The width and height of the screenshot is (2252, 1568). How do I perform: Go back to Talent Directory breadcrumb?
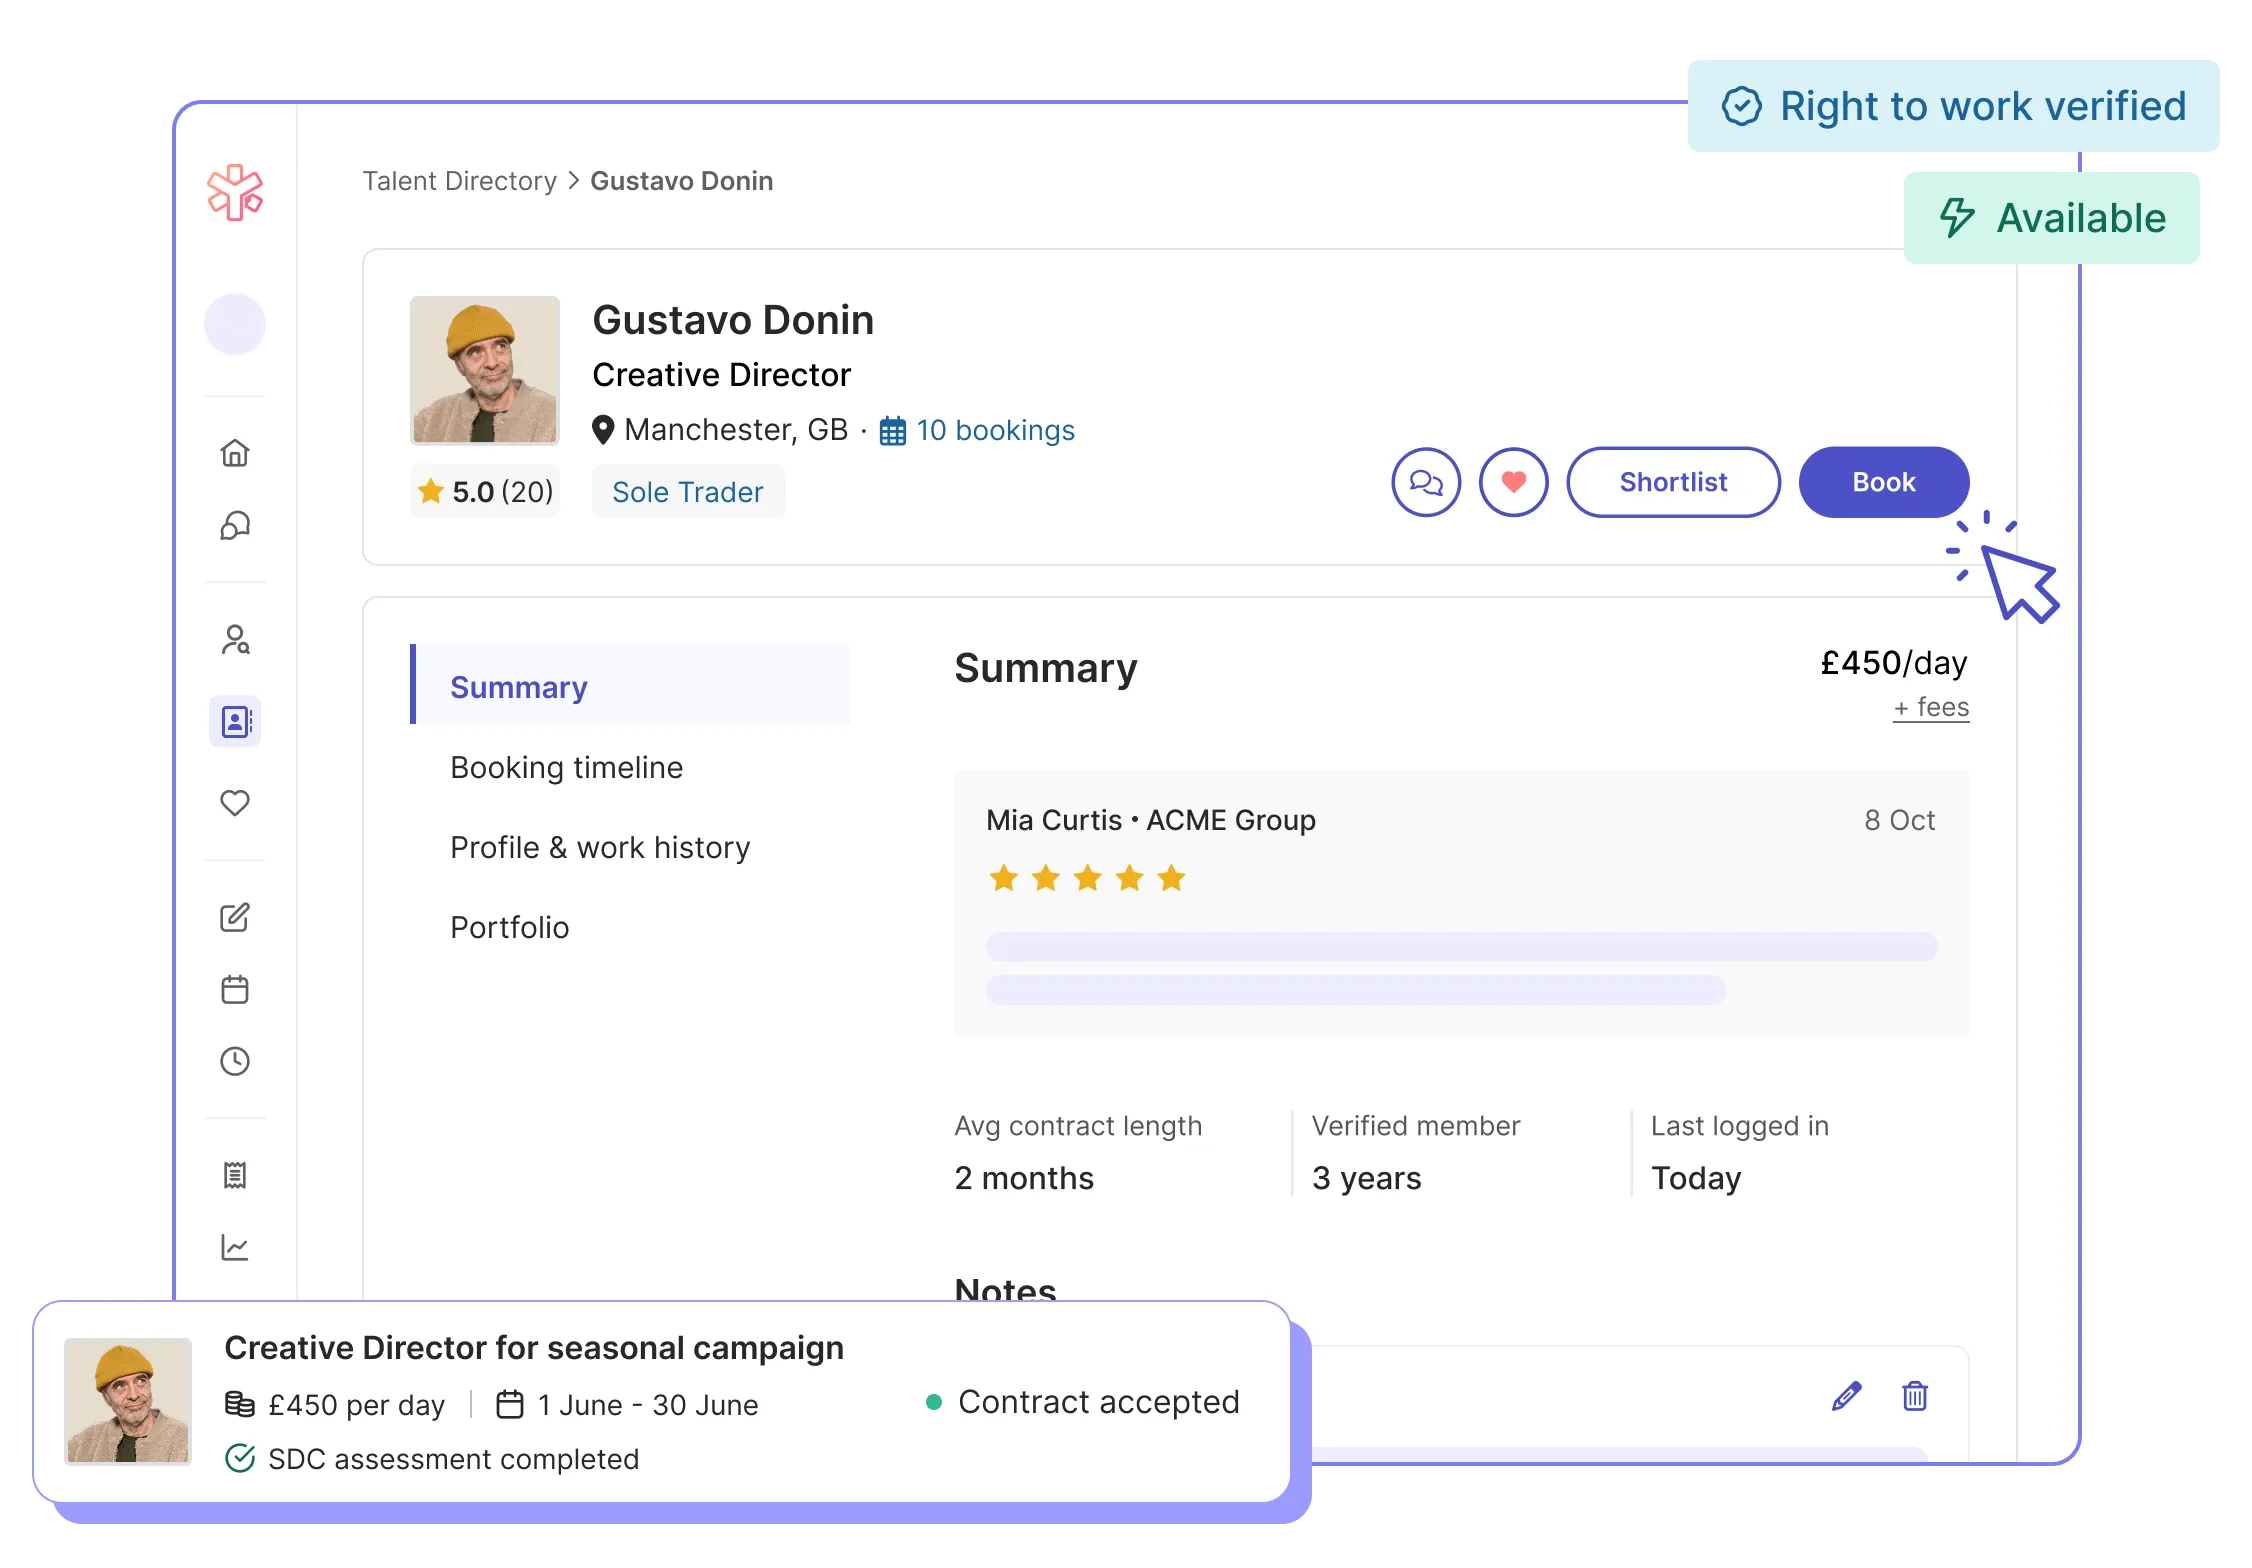(459, 181)
